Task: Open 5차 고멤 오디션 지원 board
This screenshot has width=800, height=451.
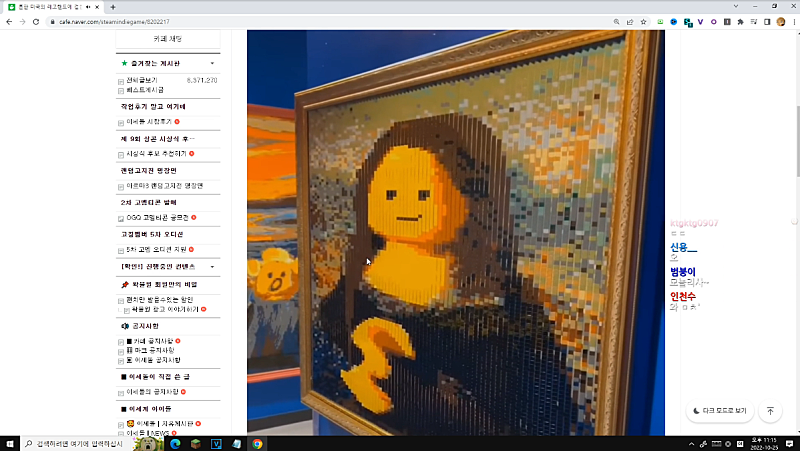Action: (x=156, y=249)
